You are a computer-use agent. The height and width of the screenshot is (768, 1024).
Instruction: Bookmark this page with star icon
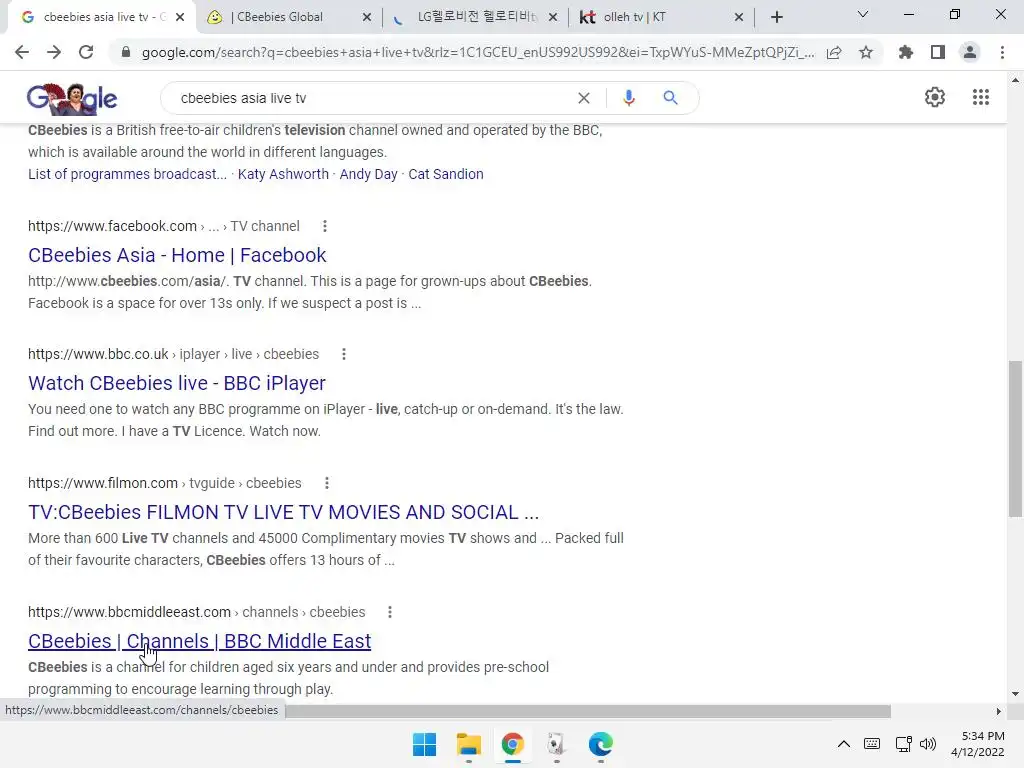866,52
